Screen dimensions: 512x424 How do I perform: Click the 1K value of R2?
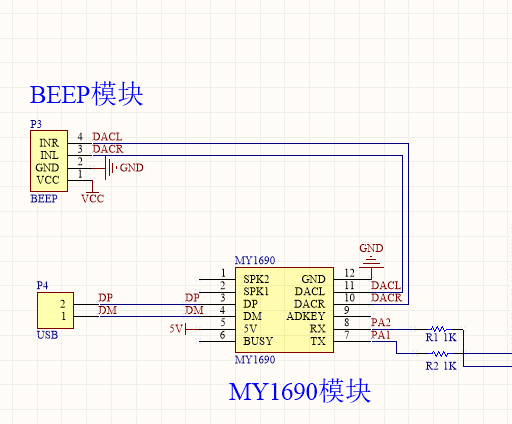pos(450,366)
